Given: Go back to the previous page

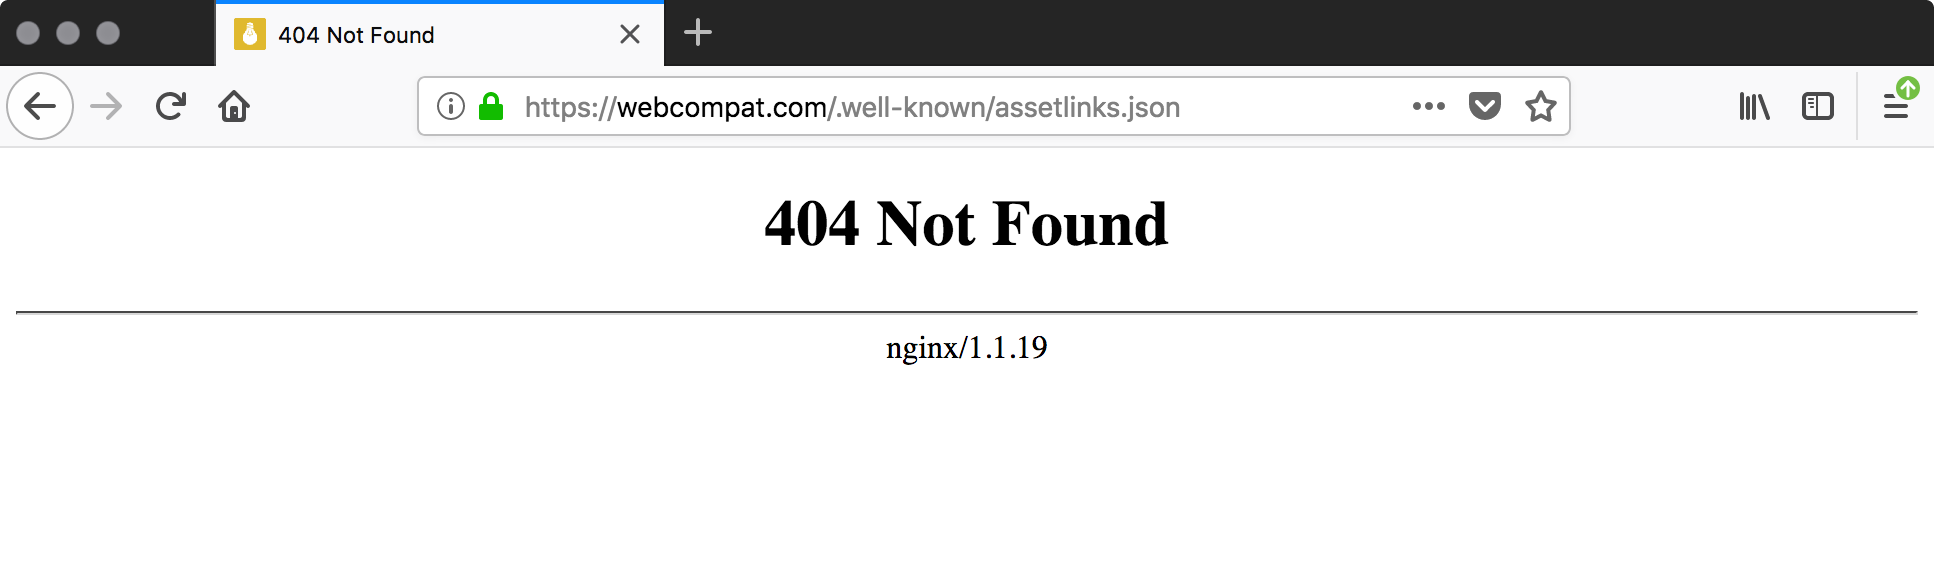Looking at the screenshot, I should click(x=40, y=106).
